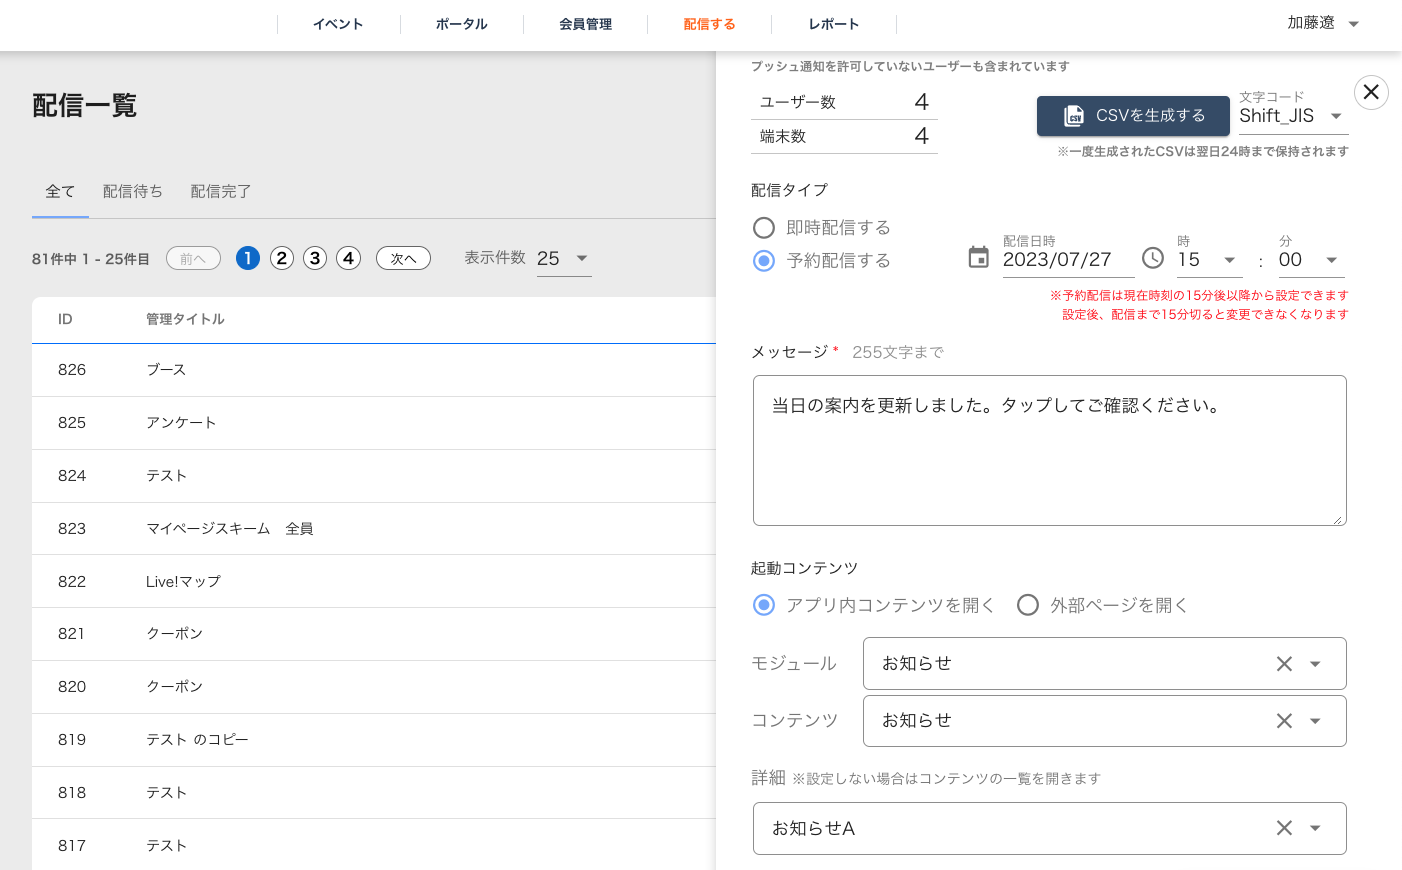Open the レポート menu
The height and width of the screenshot is (870, 1402).
coord(833,24)
